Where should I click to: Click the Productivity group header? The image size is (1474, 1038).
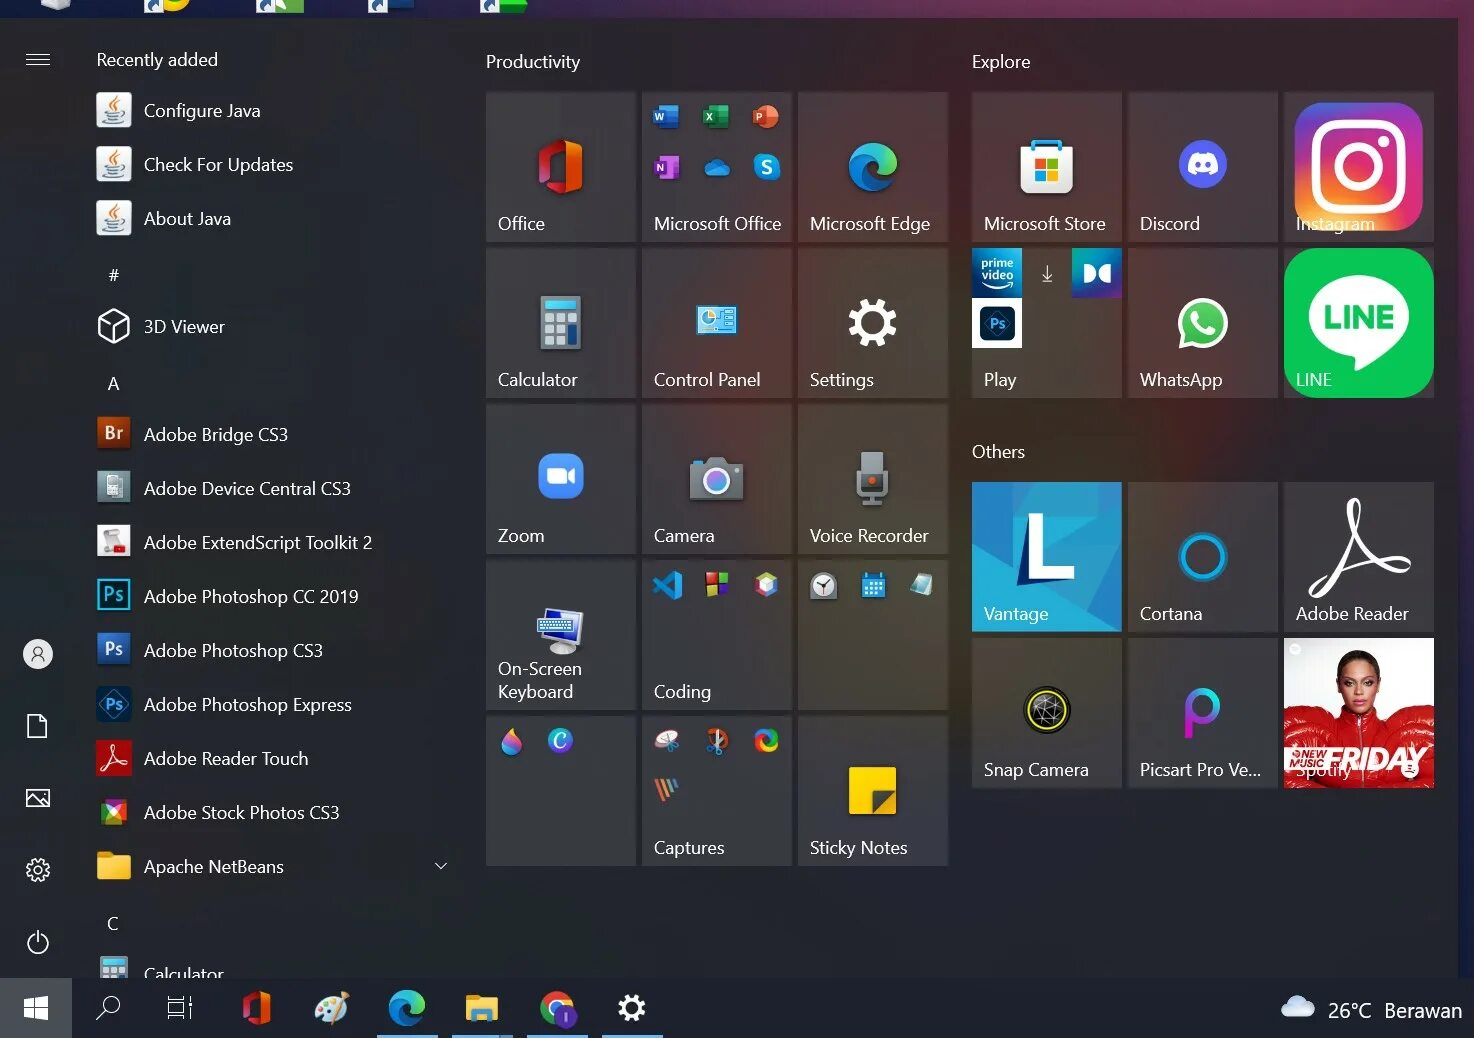(533, 62)
